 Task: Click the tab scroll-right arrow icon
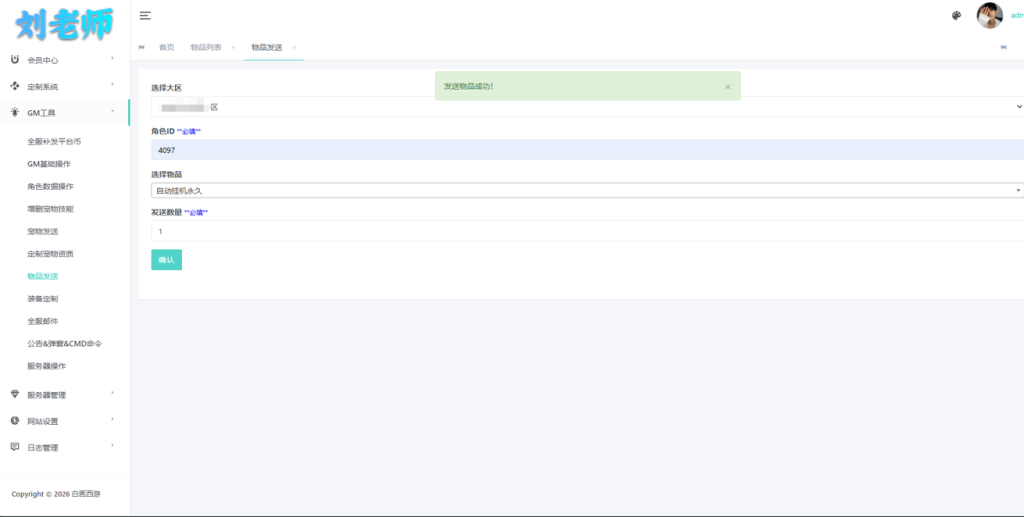[x=1004, y=47]
